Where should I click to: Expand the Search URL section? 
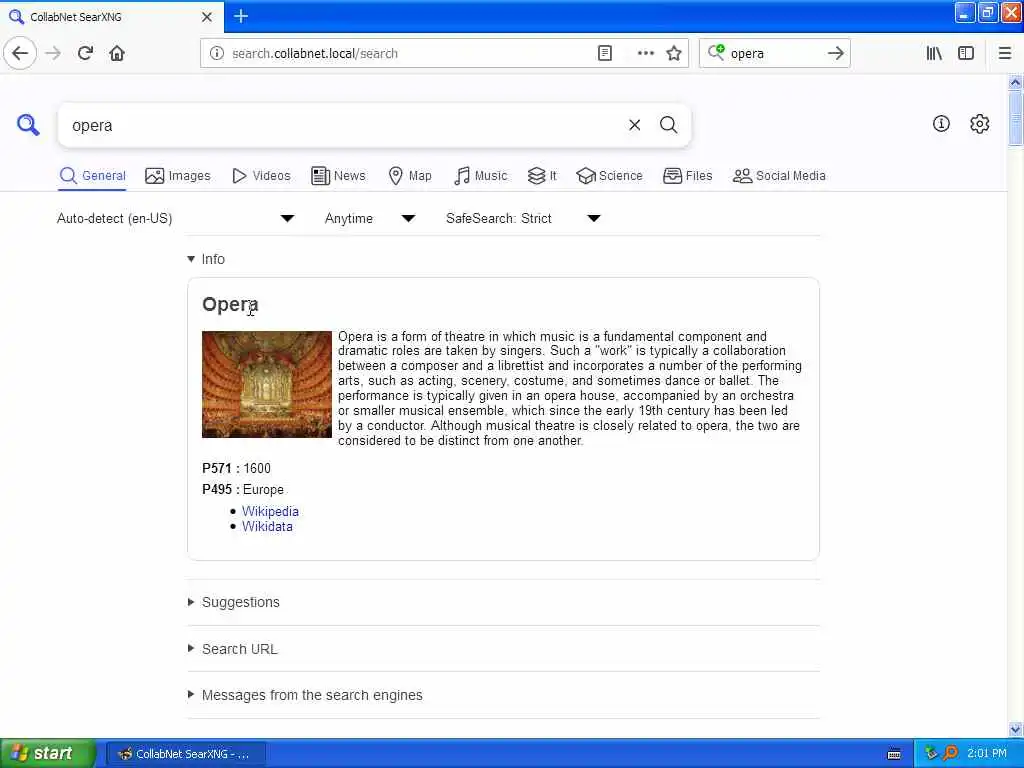click(x=232, y=649)
